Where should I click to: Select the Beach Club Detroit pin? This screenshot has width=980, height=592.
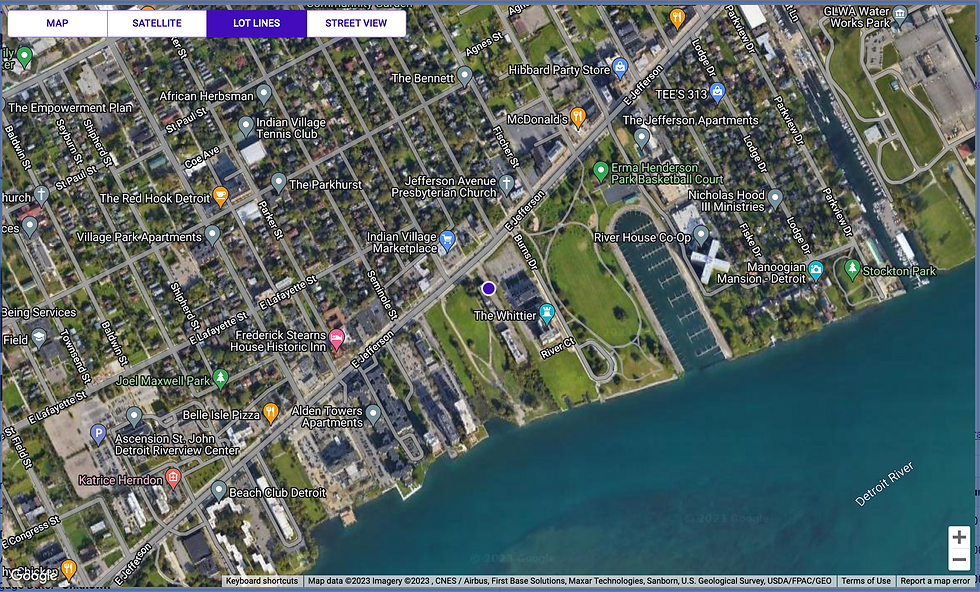(218, 490)
